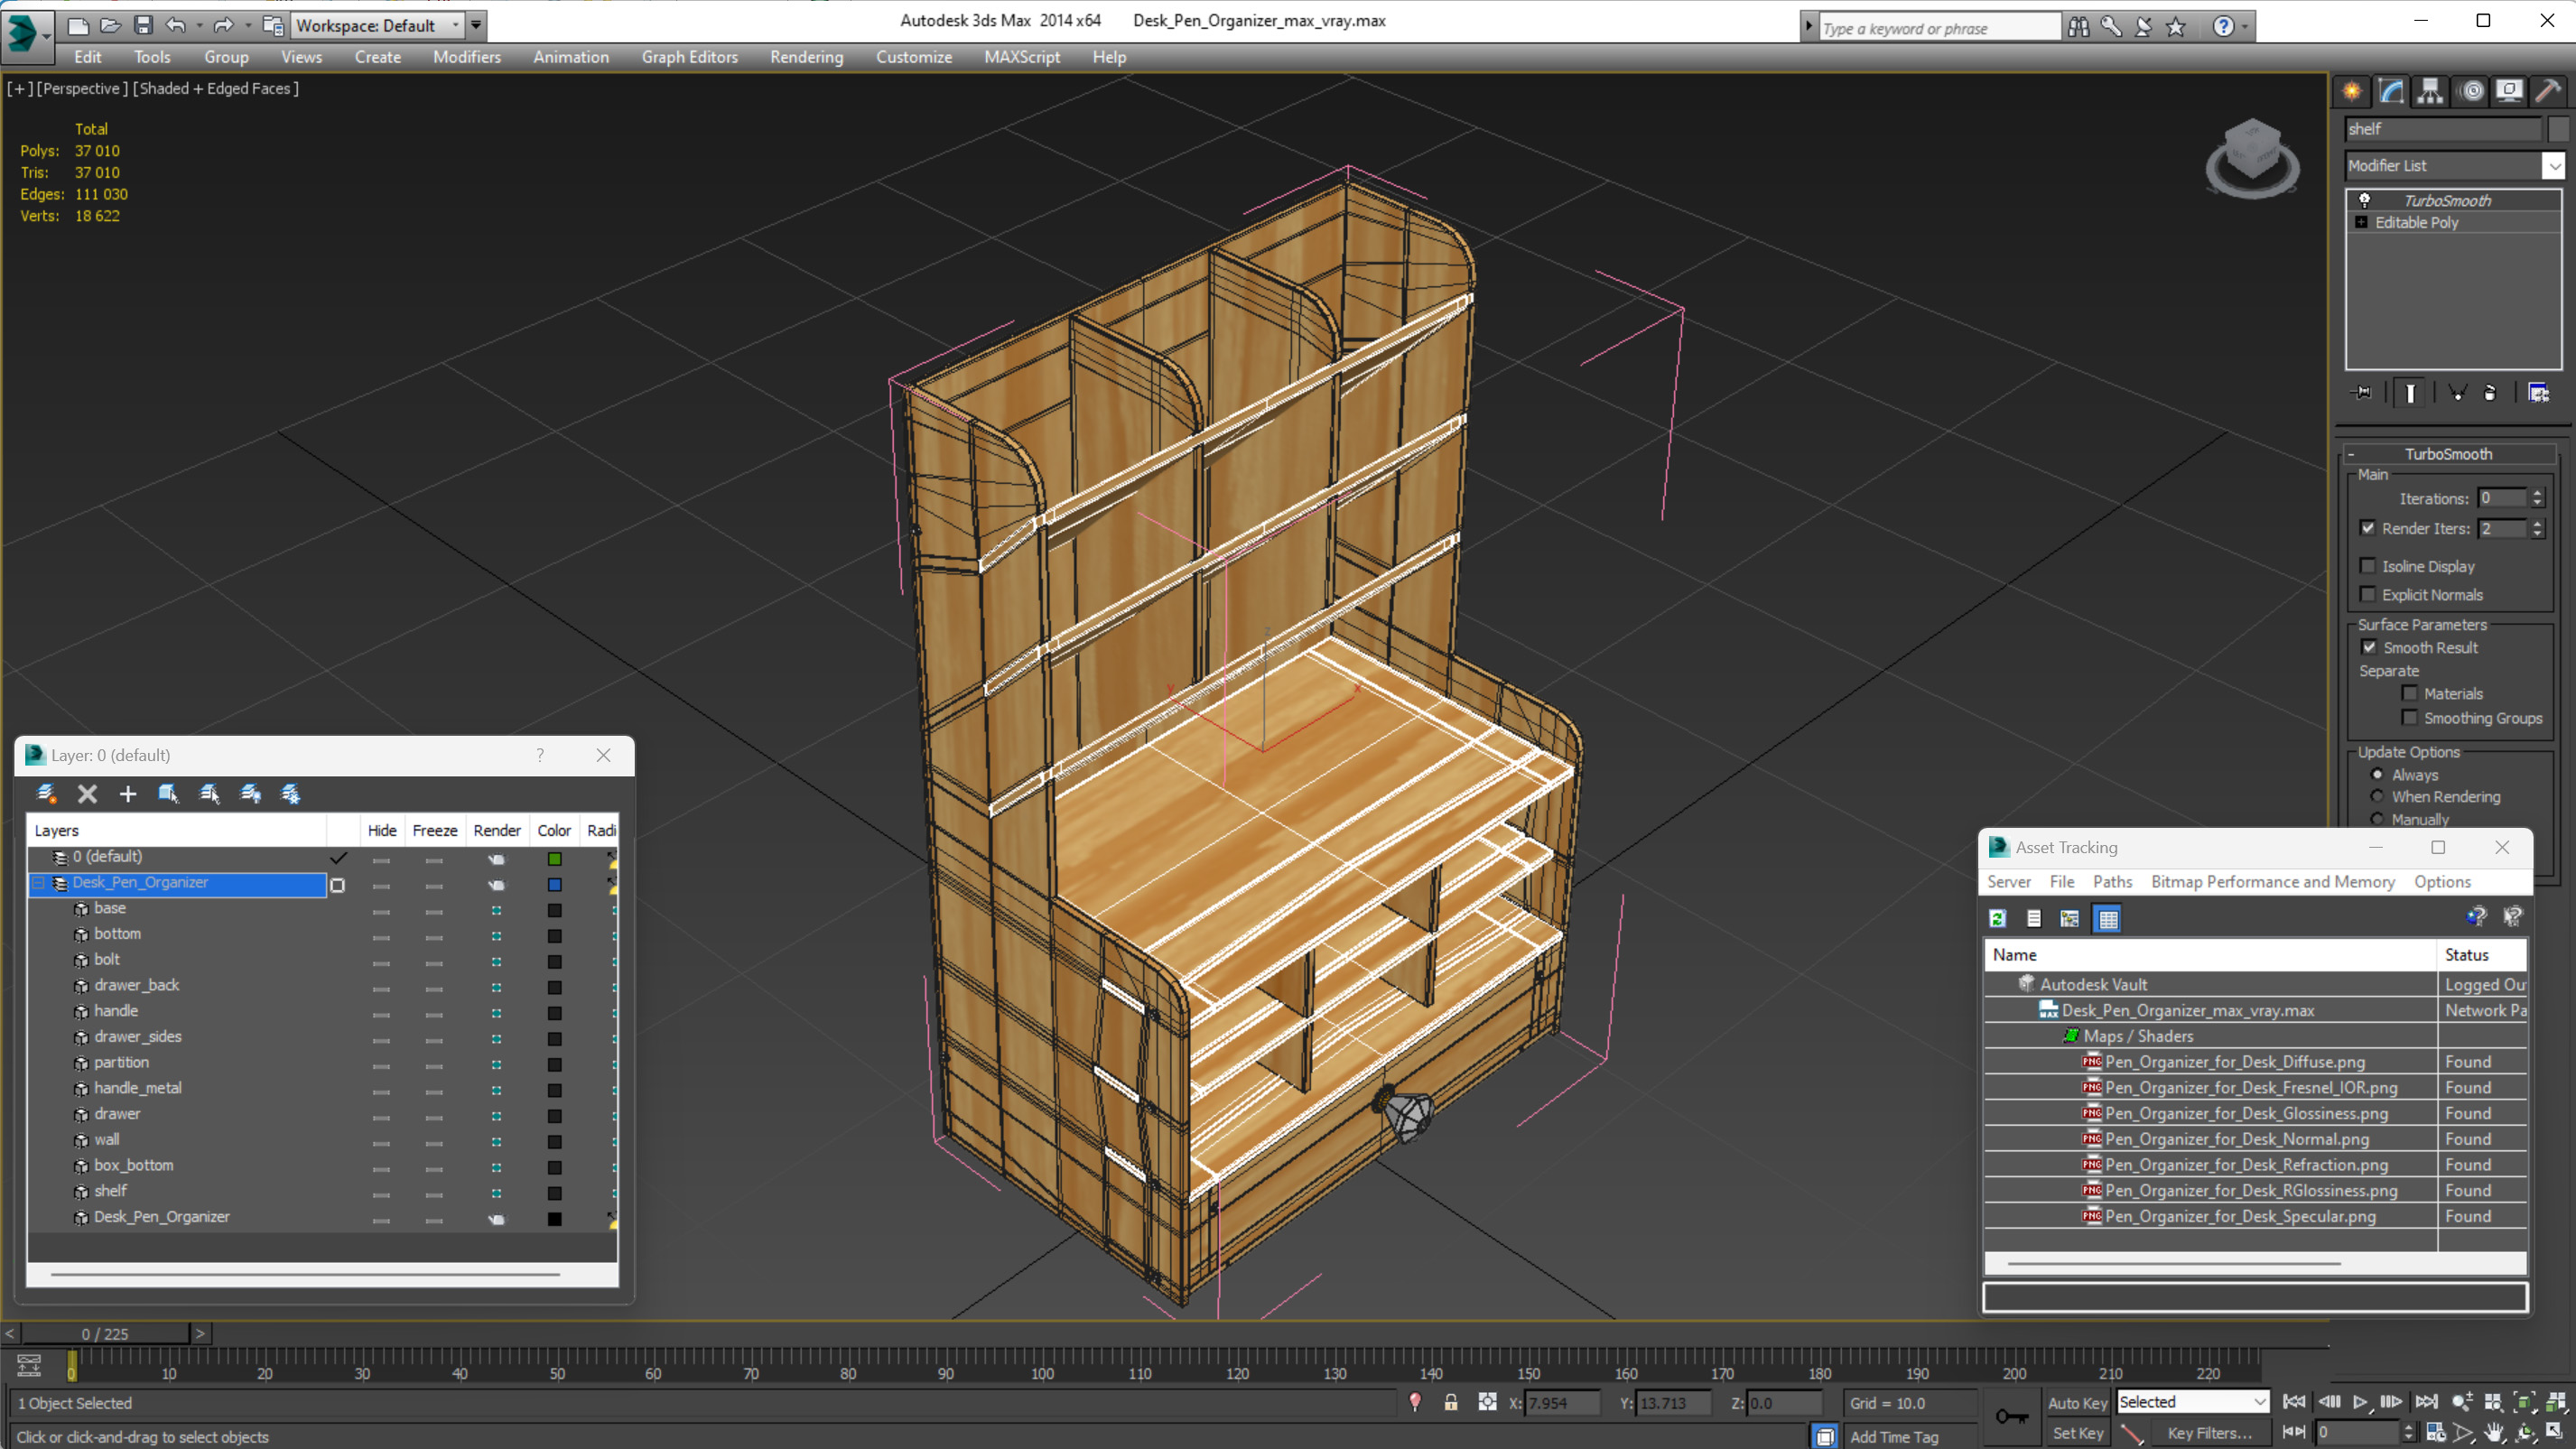Open the Modify command panel tab

2391,91
